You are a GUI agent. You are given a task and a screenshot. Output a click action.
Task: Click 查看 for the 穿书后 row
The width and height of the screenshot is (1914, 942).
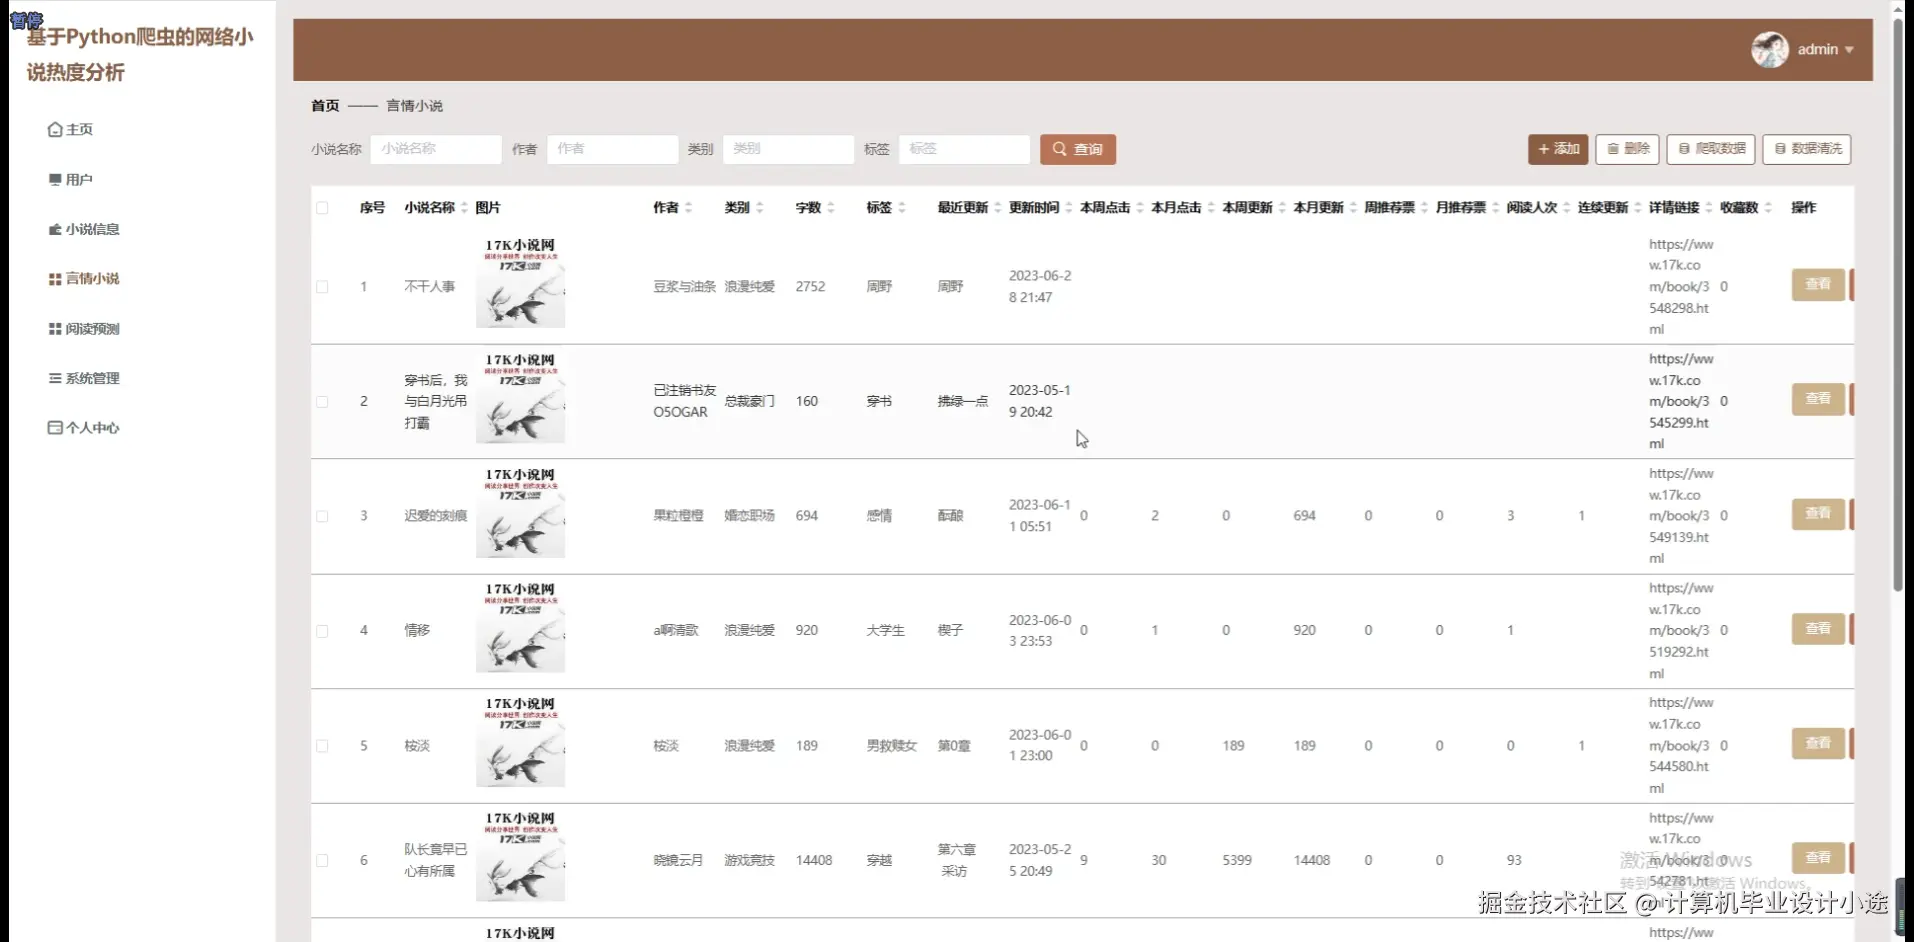pyautogui.click(x=1817, y=399)
